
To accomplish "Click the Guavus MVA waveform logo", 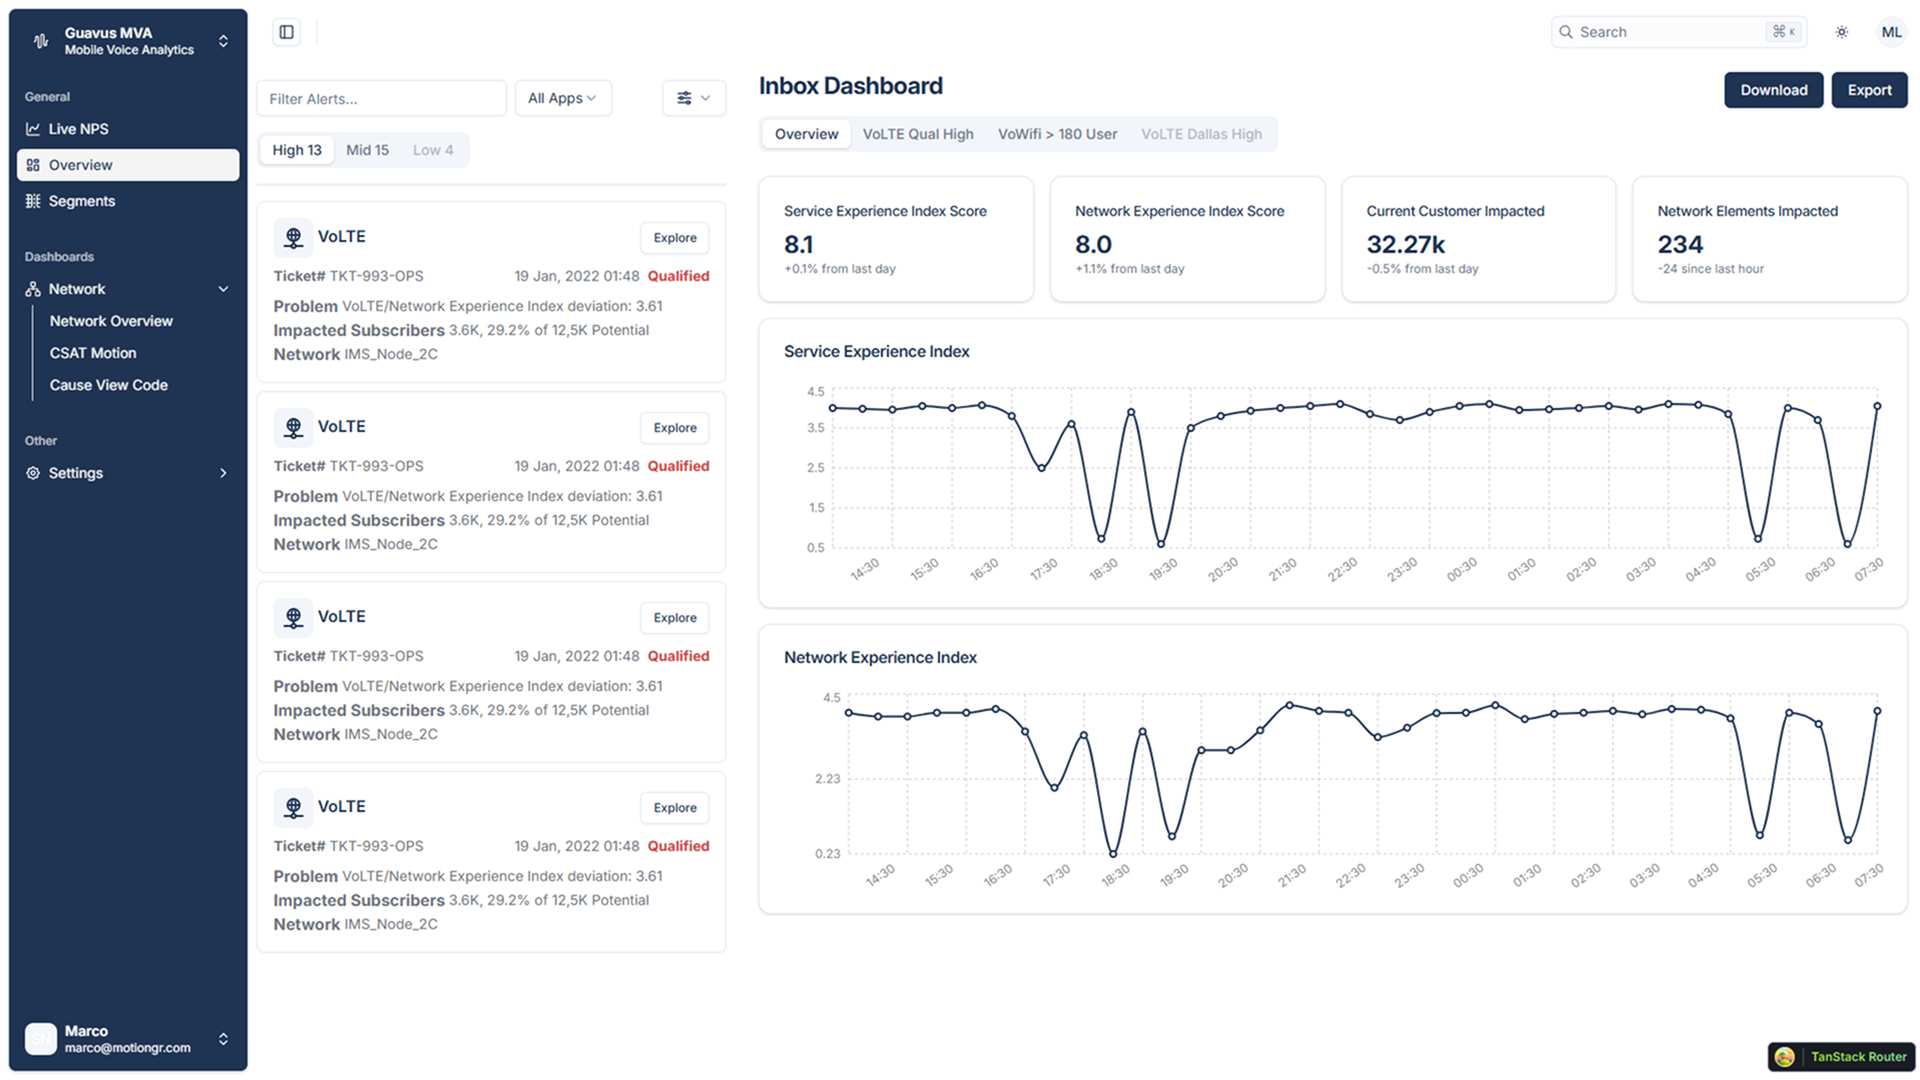I will 41,41.
